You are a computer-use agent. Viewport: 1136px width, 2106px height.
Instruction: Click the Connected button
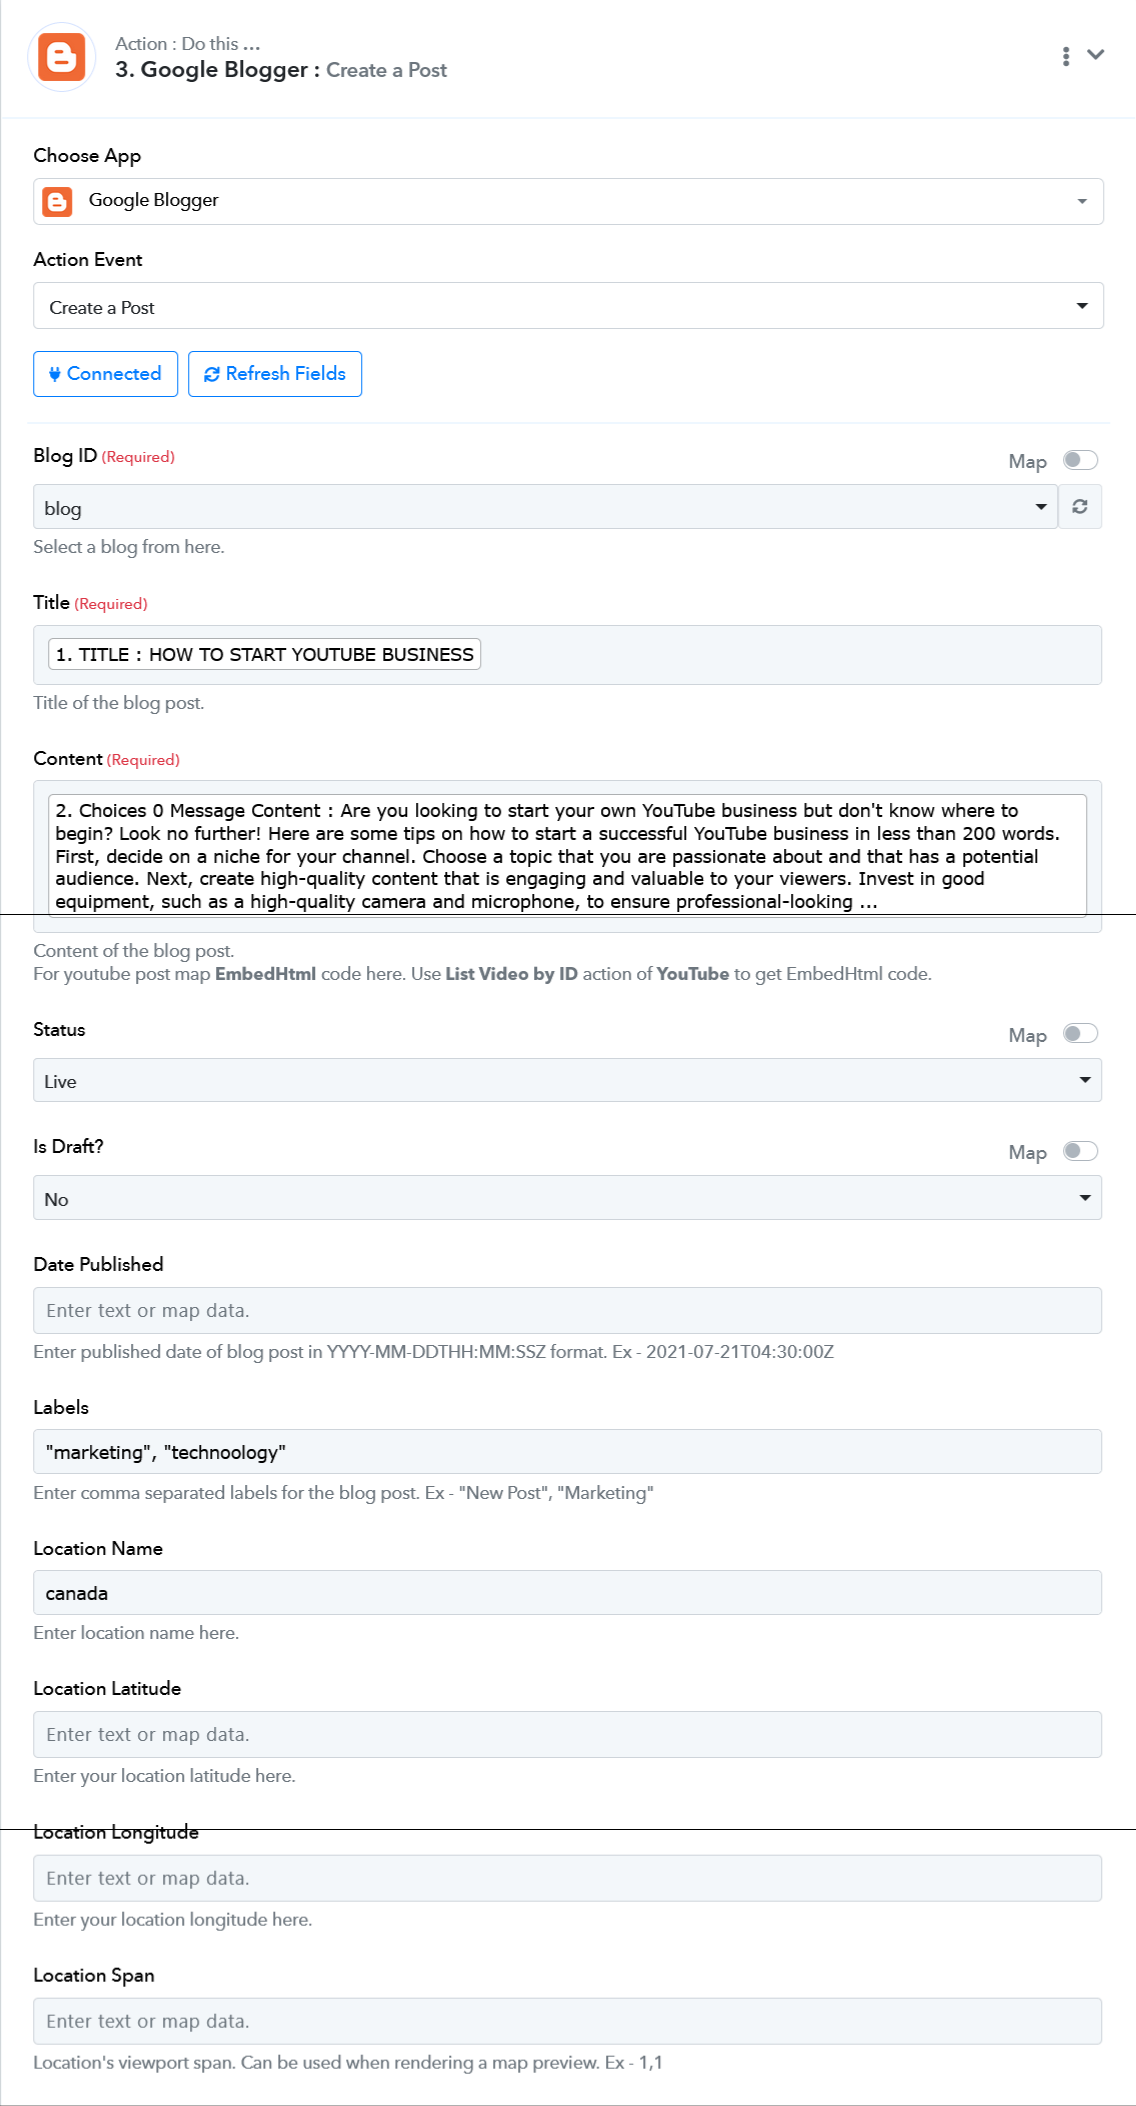(x=105, y=374)
